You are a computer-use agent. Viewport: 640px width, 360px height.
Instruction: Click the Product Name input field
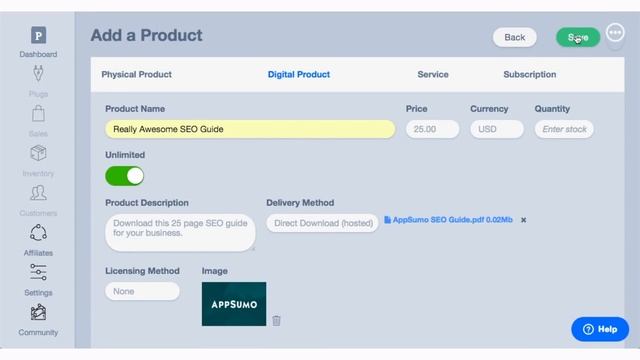point(250,129)
